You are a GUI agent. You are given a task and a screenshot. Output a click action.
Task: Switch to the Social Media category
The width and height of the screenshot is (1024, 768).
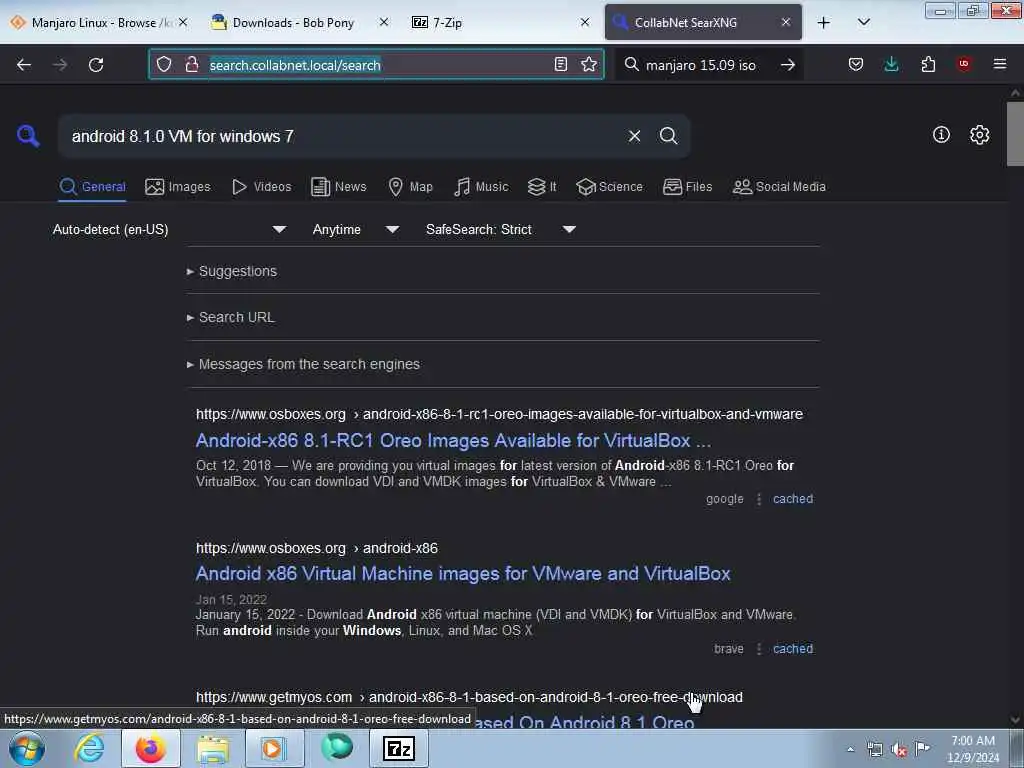[779, 187]
